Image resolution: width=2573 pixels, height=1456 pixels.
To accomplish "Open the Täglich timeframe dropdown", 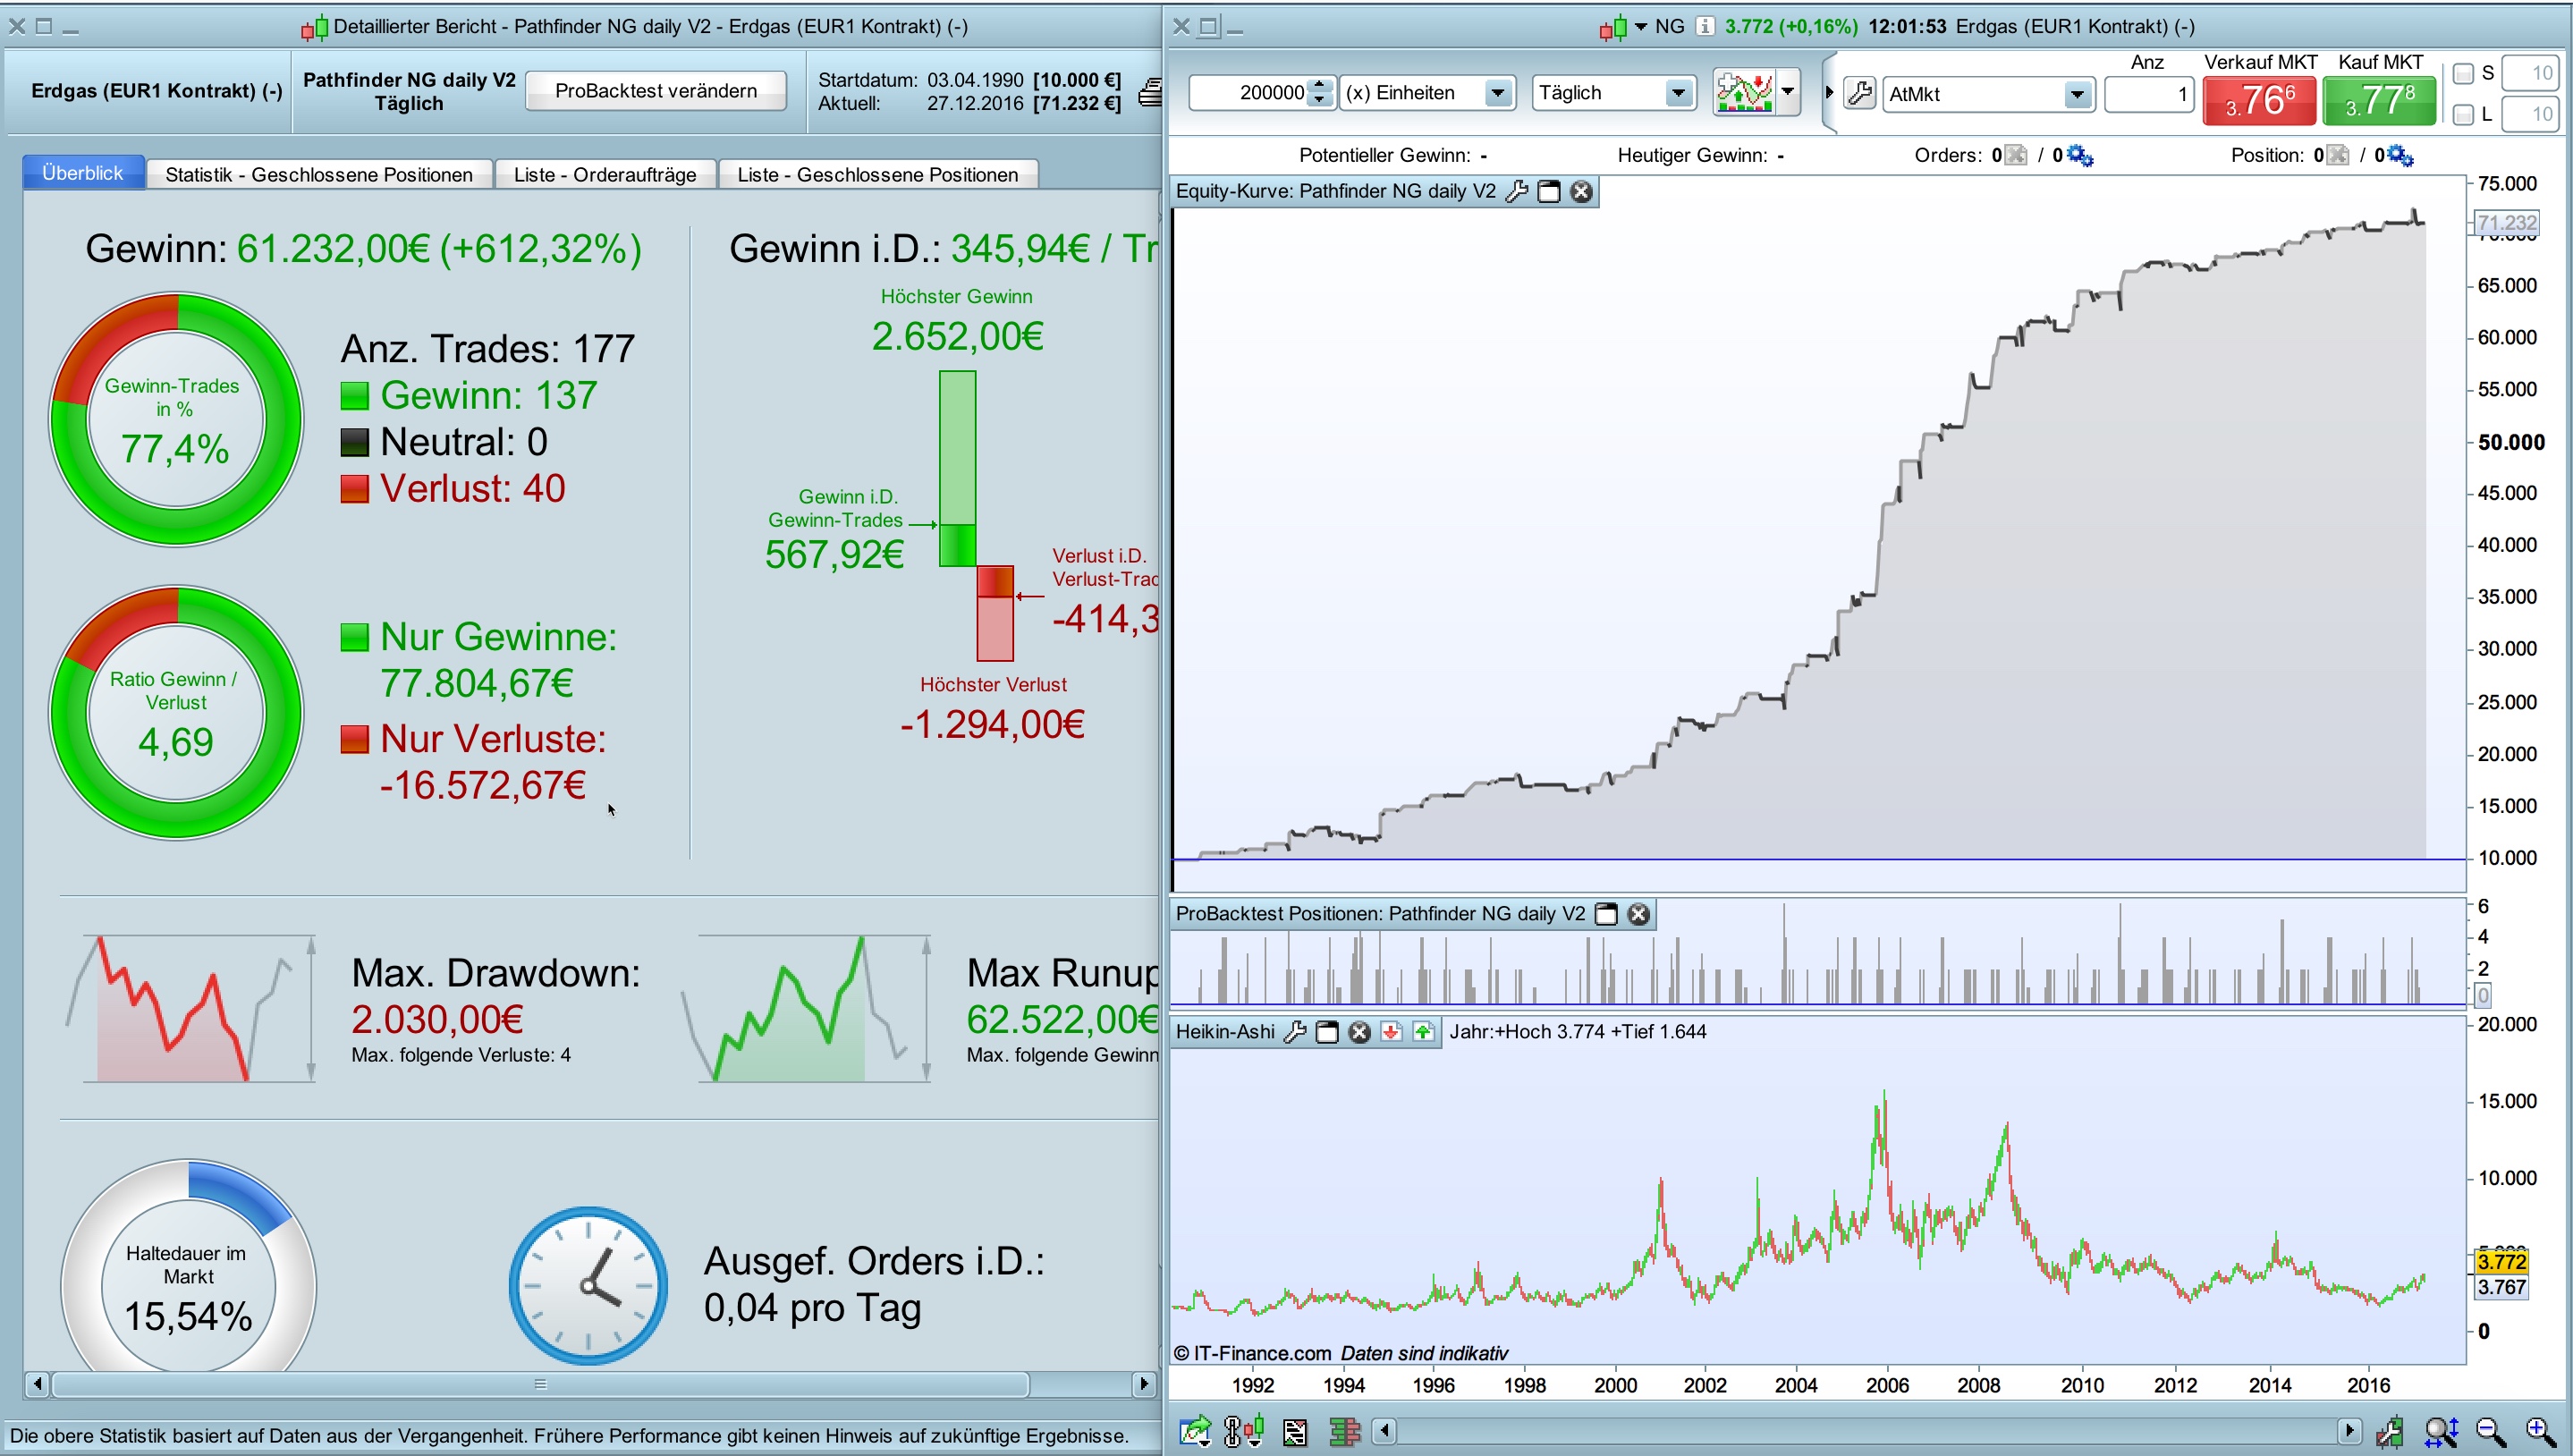I will 1678,93.
